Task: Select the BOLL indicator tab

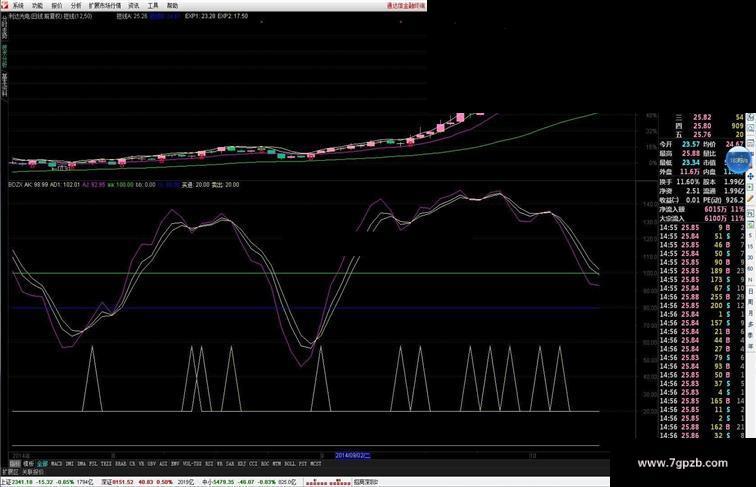Action: tap(290, 464)
